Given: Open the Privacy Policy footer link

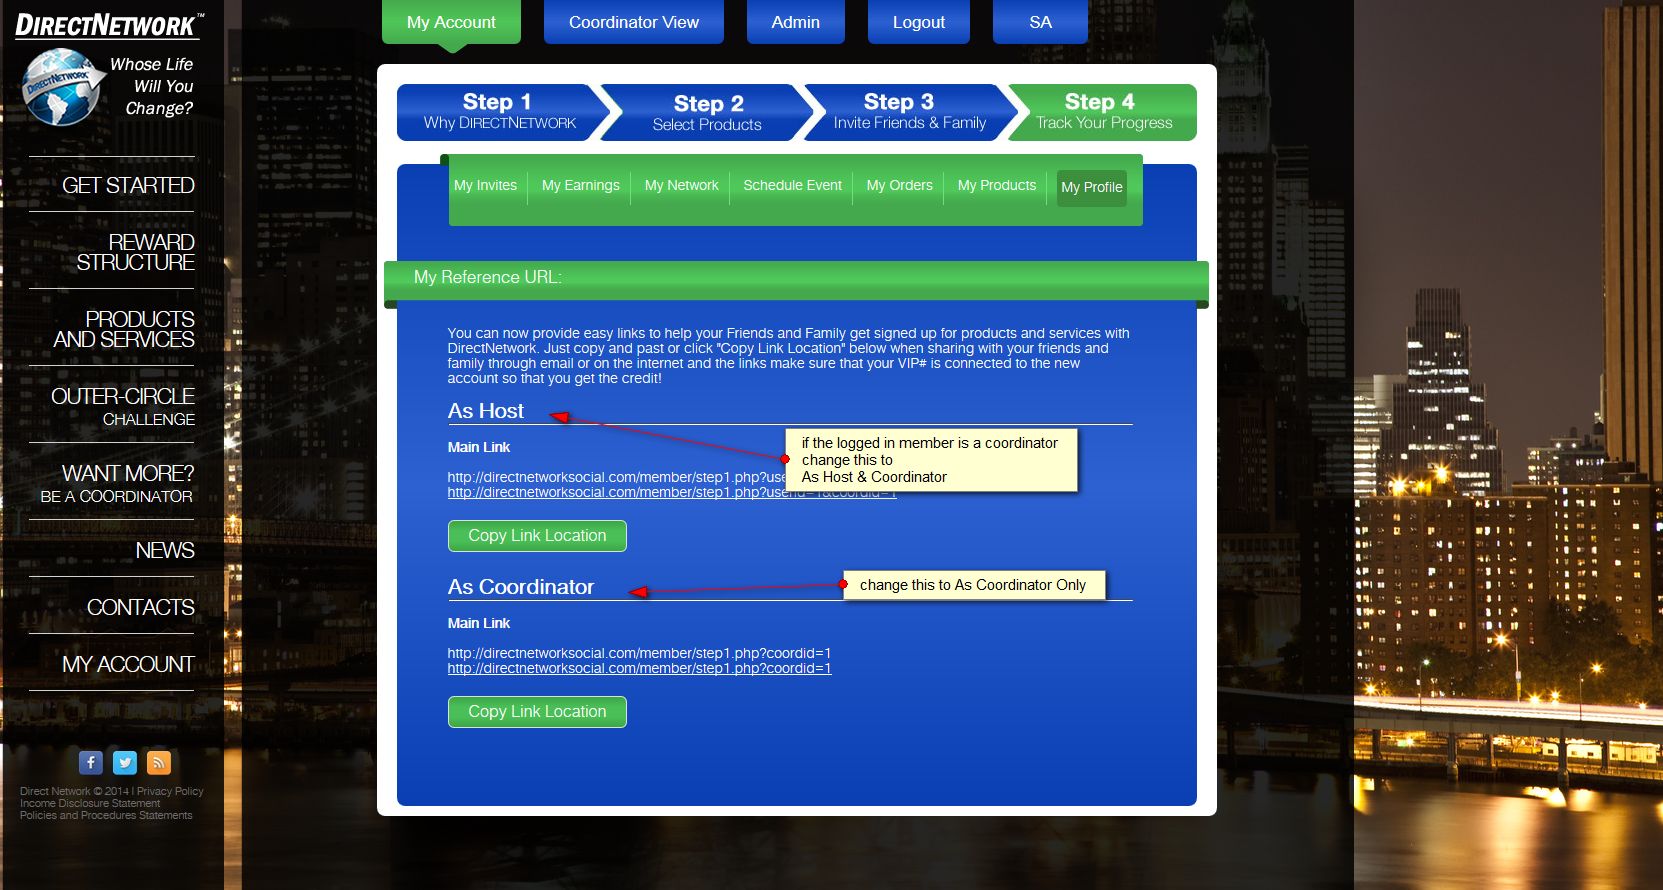Looking at the screenshot, I should click(170, 791).
